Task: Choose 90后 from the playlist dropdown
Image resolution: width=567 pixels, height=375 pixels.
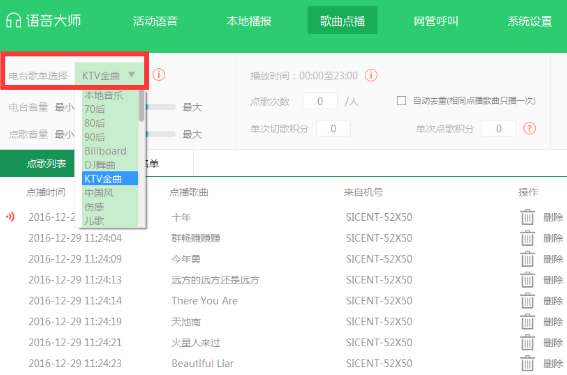Action: point(110,137)
